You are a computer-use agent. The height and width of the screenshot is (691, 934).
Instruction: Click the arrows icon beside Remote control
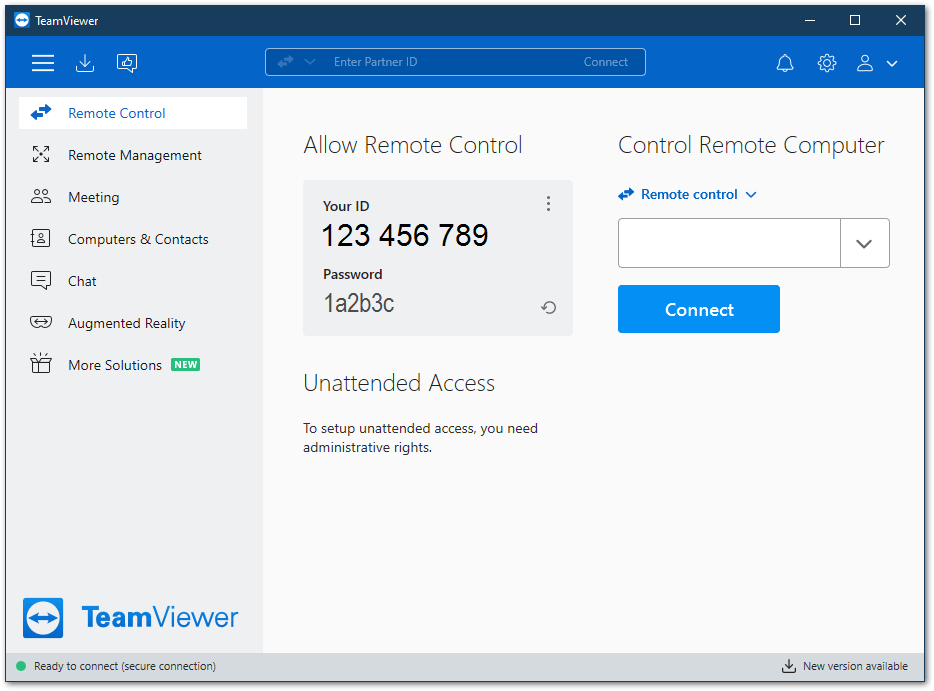coord(626,194)
